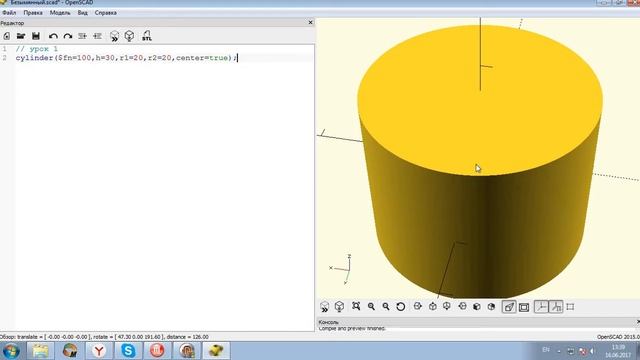This screenshot has width=640, height=360.
Task: Open the system clock in the tray
Action: 618,351
